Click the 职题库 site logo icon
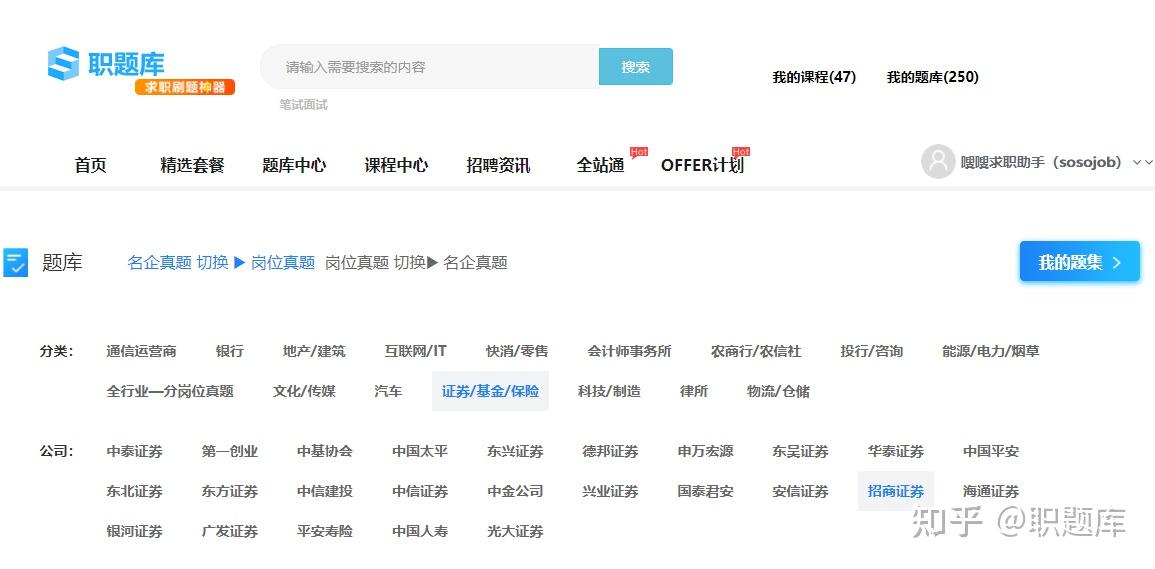The width and height of the screenshot is (1155, 569). click(63, 63)
